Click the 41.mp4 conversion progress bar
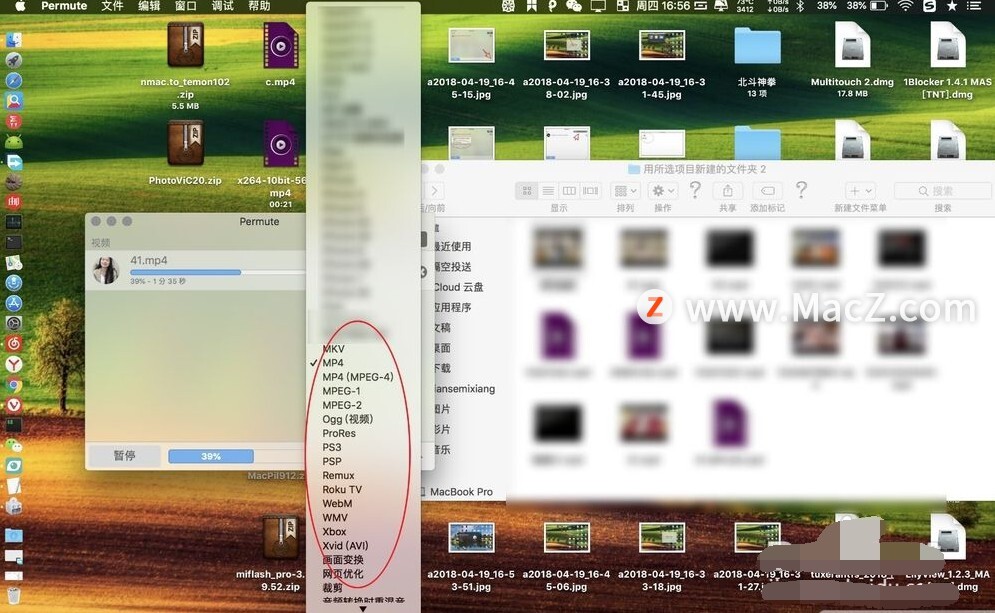The width and height of the screenshot is (995, 613). [218, 272]
